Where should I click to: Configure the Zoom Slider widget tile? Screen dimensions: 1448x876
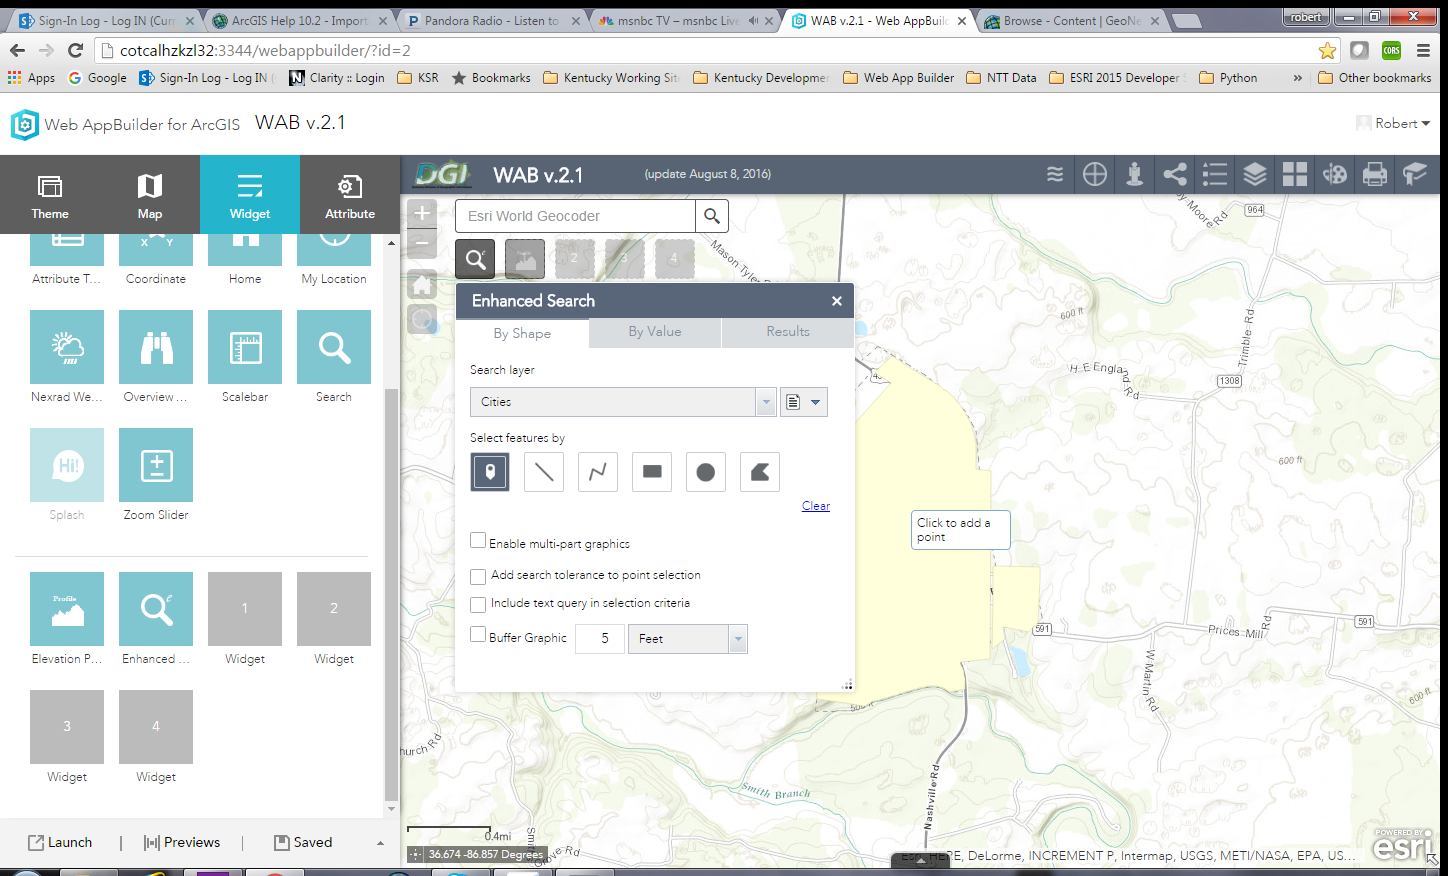(x=156, y=465)
